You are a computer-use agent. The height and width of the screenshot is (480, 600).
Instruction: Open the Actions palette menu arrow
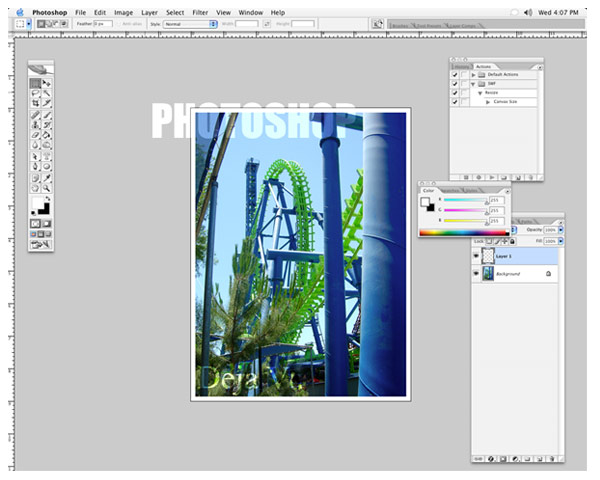[540, 67]
